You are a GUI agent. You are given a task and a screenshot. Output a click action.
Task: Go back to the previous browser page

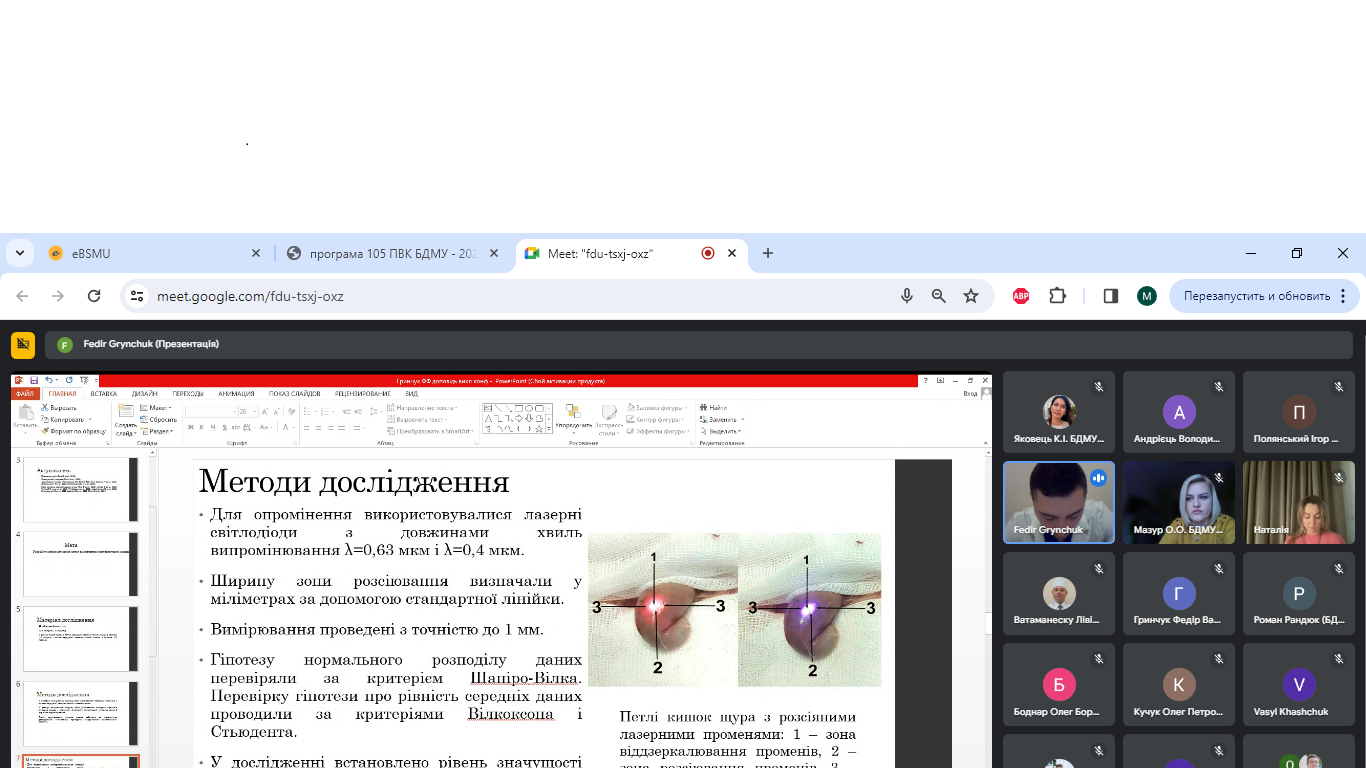22,296
